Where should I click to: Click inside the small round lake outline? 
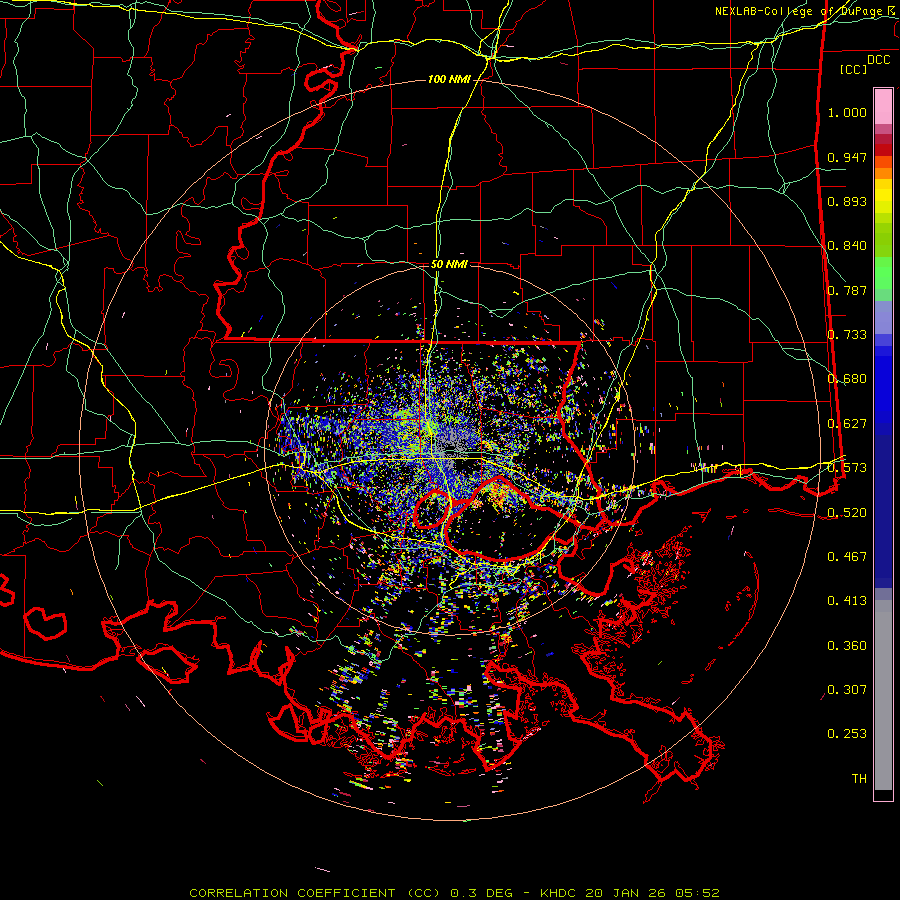click(x=430, y=510)
